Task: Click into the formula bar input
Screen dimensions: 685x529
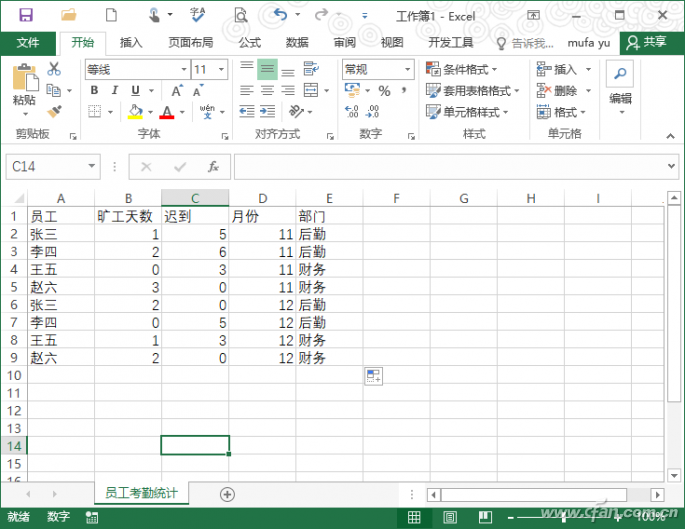Action: 449,166
